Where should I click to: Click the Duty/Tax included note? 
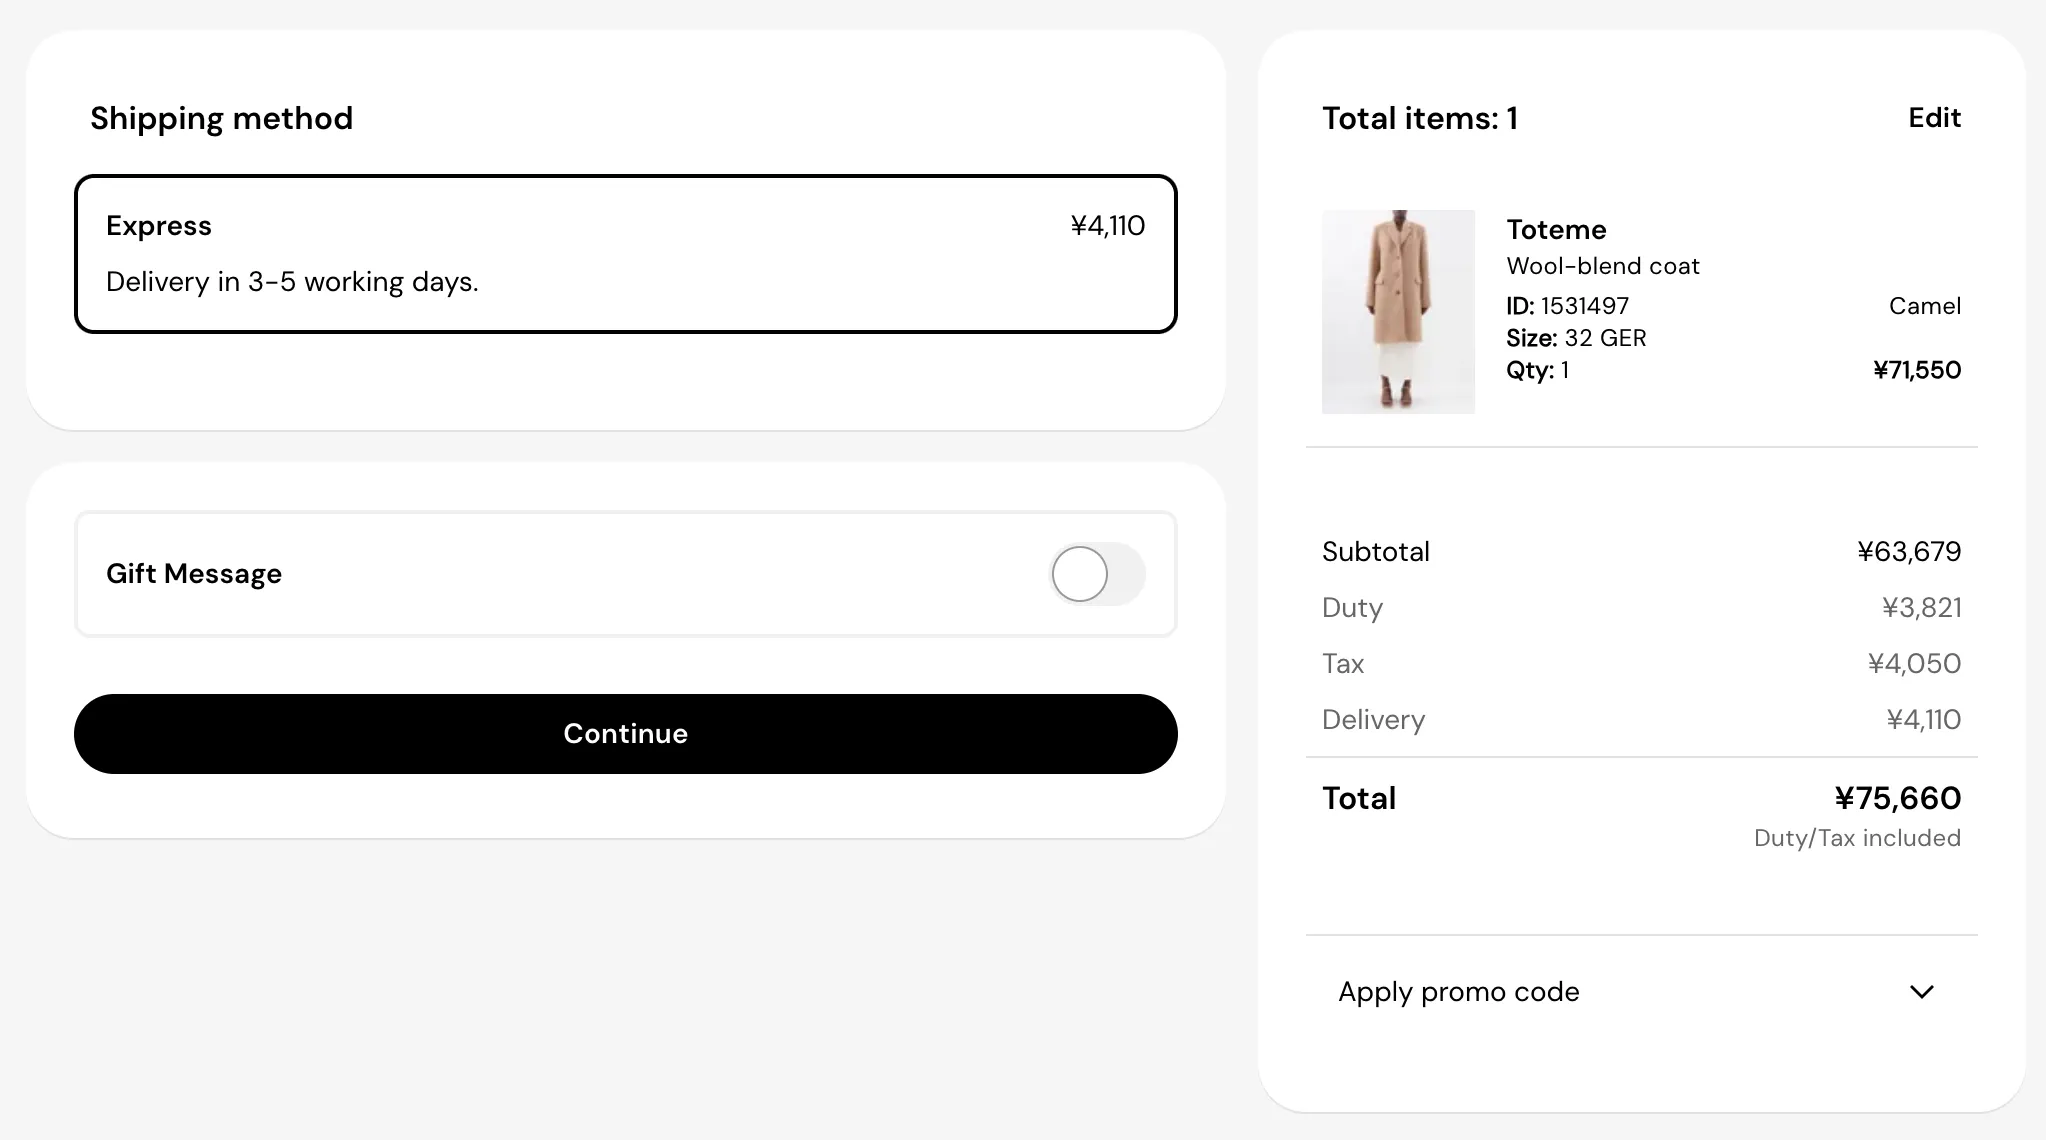(x=1857, y=838)
